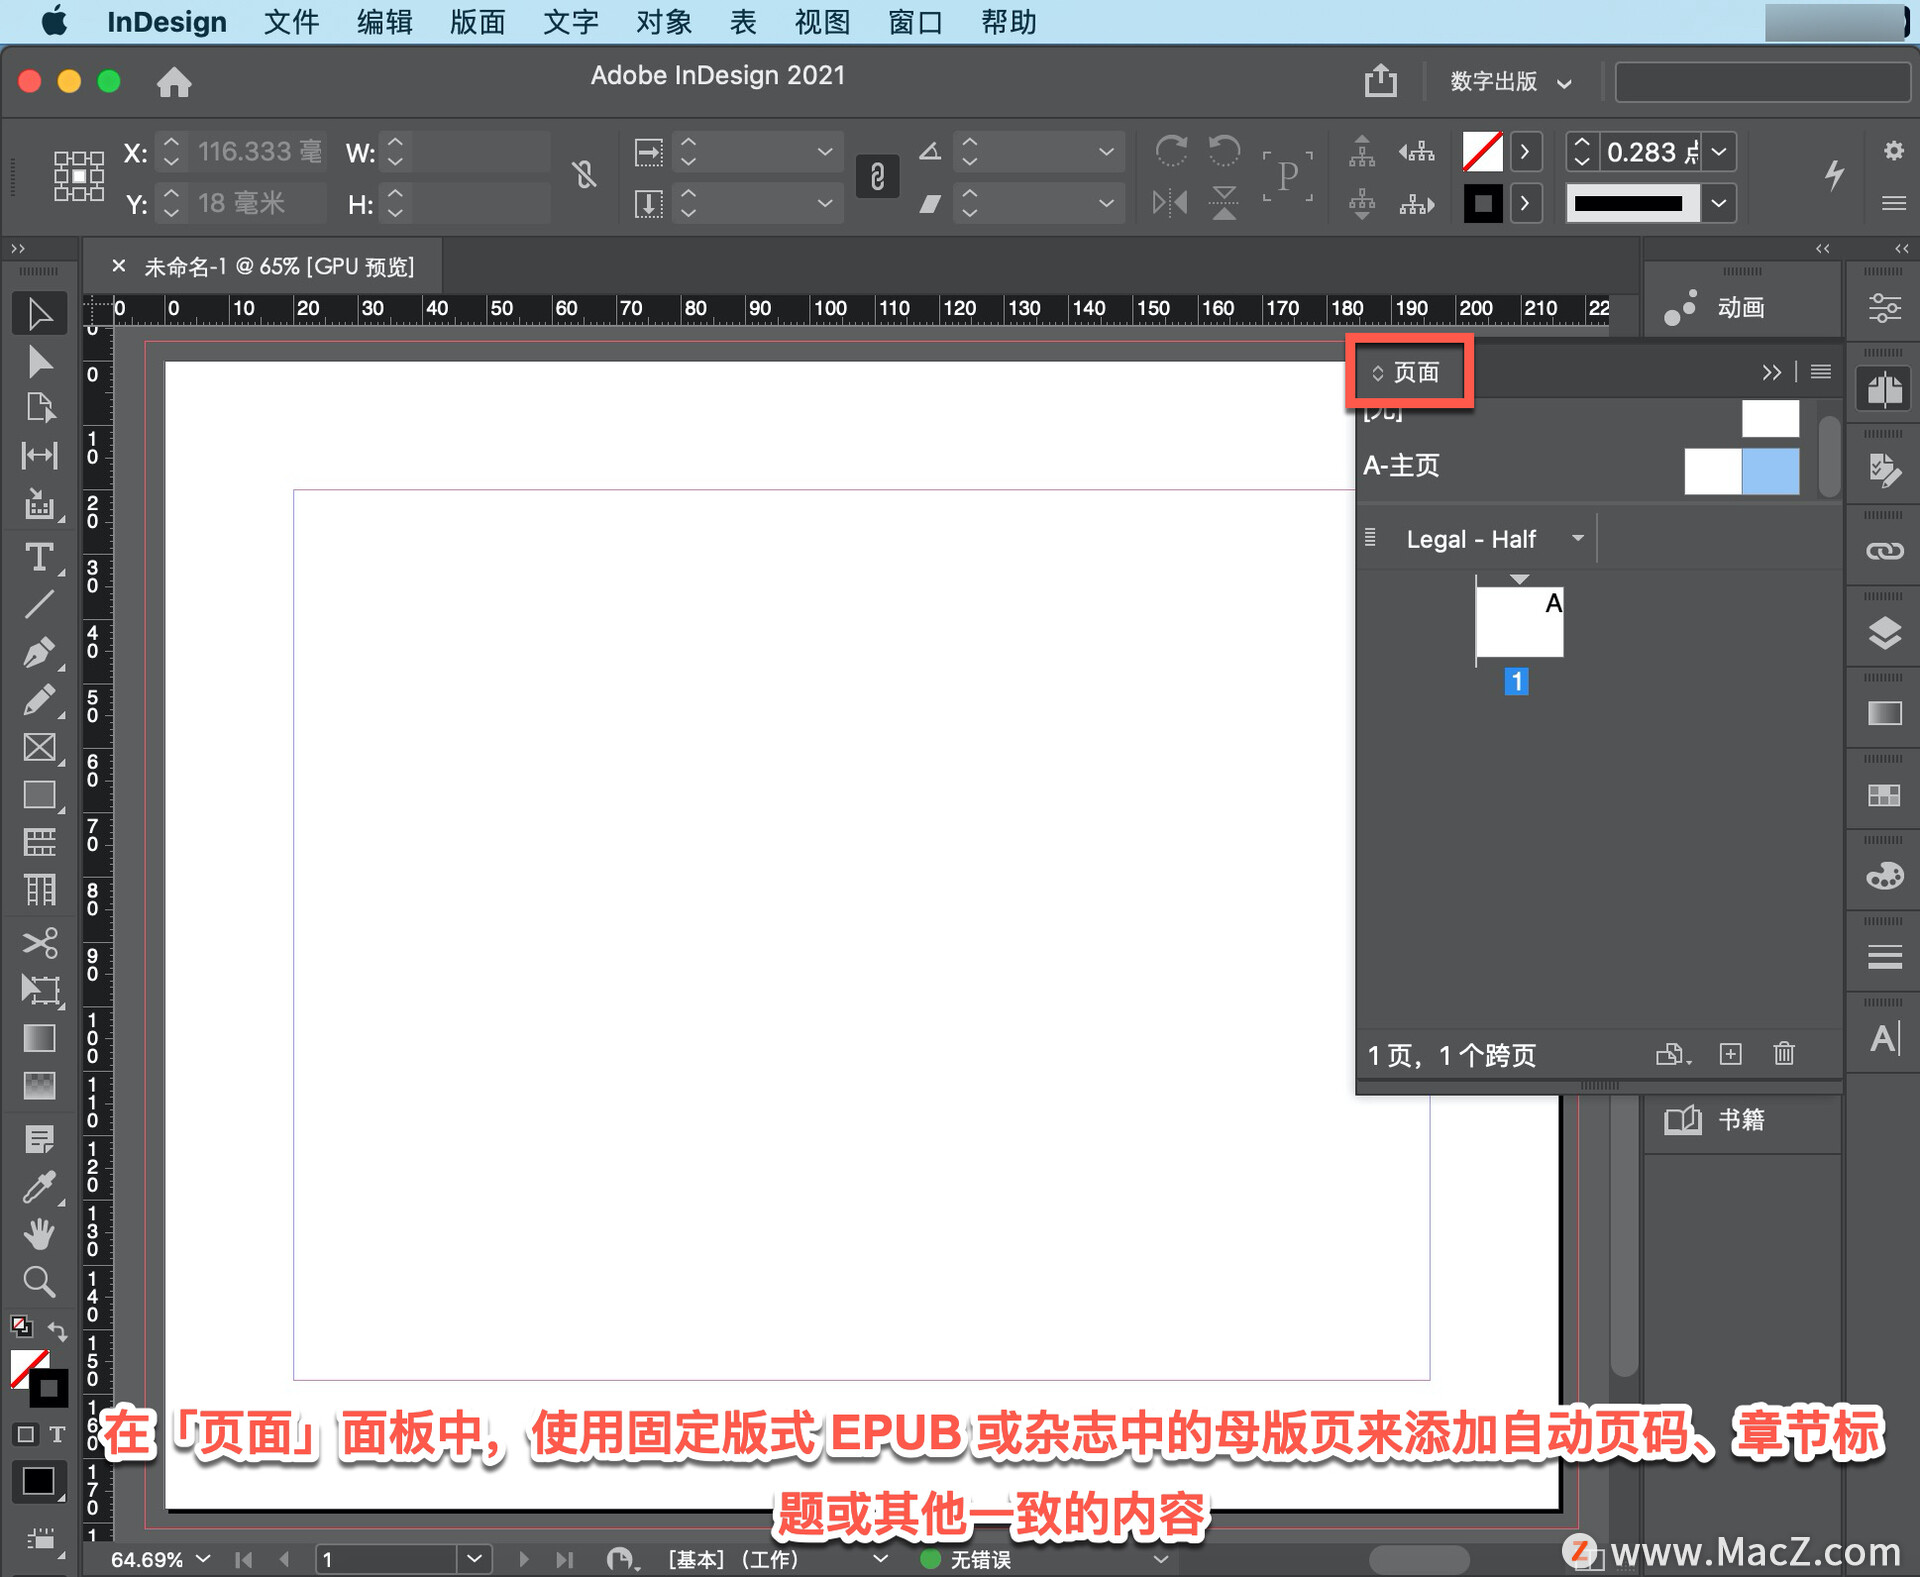
Task: Select the Zoom magnifier tool
Action: [x=39, y=1282]
